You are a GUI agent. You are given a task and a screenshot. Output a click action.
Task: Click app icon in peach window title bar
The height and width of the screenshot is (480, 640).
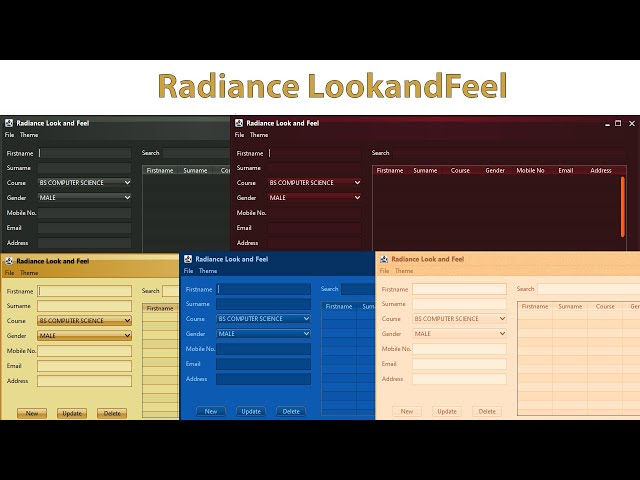[384, 259]
